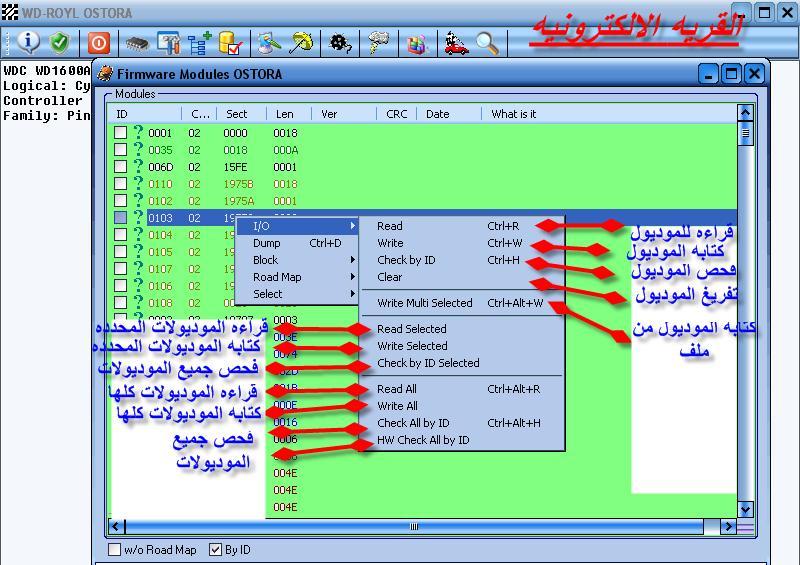
Task: Click the green shield checkmark icon
Action: click(x=60, y=42)
